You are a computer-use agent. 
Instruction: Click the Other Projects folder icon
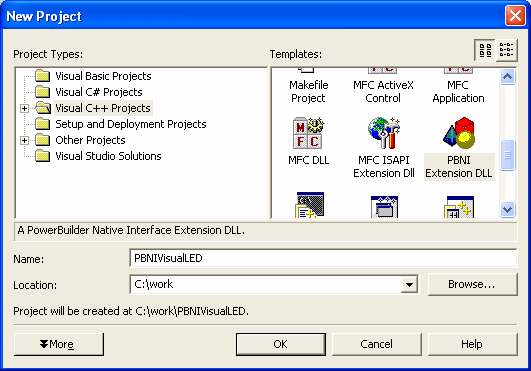[x=43, y=140]
